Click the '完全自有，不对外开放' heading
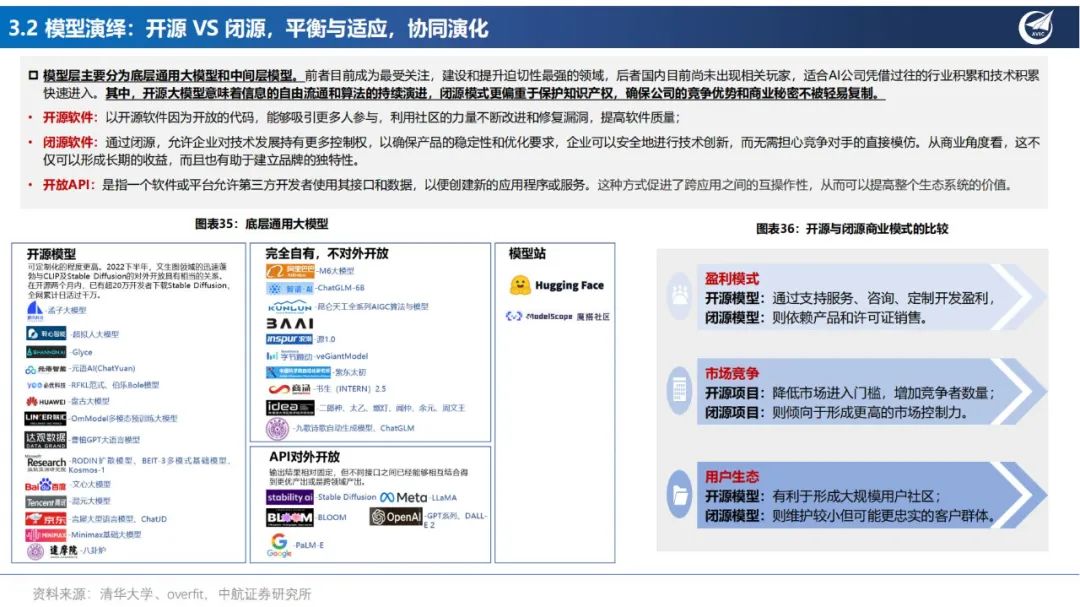Image resolution: width=1080 pixels, height=607 pixels. (x=327, y=254)
